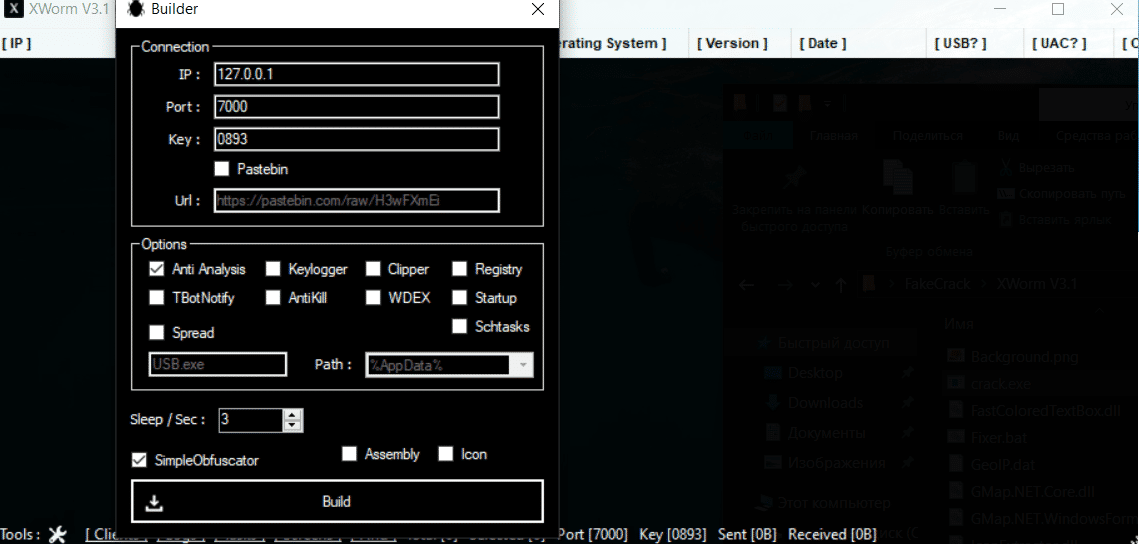Go back with File Explorer's left arrow
This screenshot has height=544, width=1139.
[x=746, y=285]
